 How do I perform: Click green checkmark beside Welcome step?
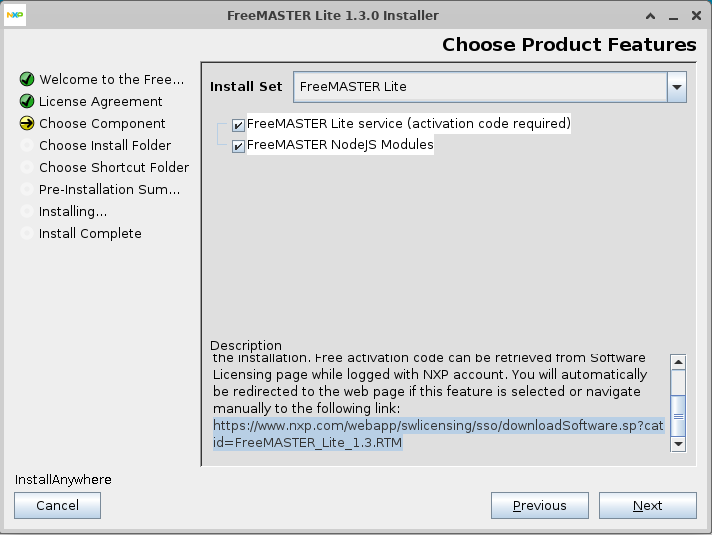point(27,80)
